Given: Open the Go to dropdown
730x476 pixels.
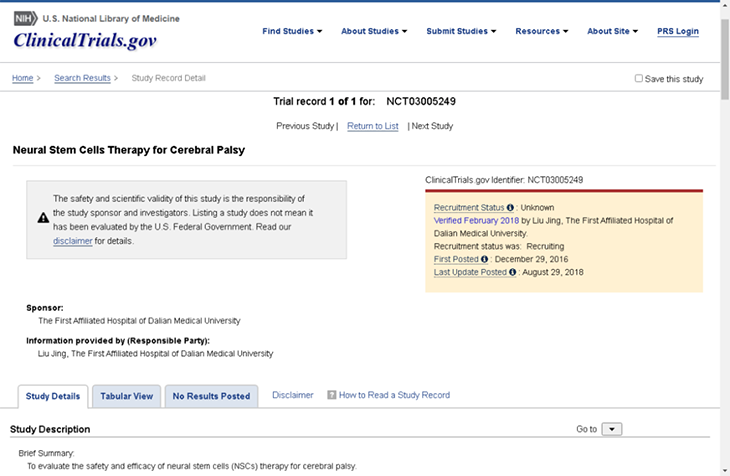Looking at the screenshot, I should click(x=612, y=429).
